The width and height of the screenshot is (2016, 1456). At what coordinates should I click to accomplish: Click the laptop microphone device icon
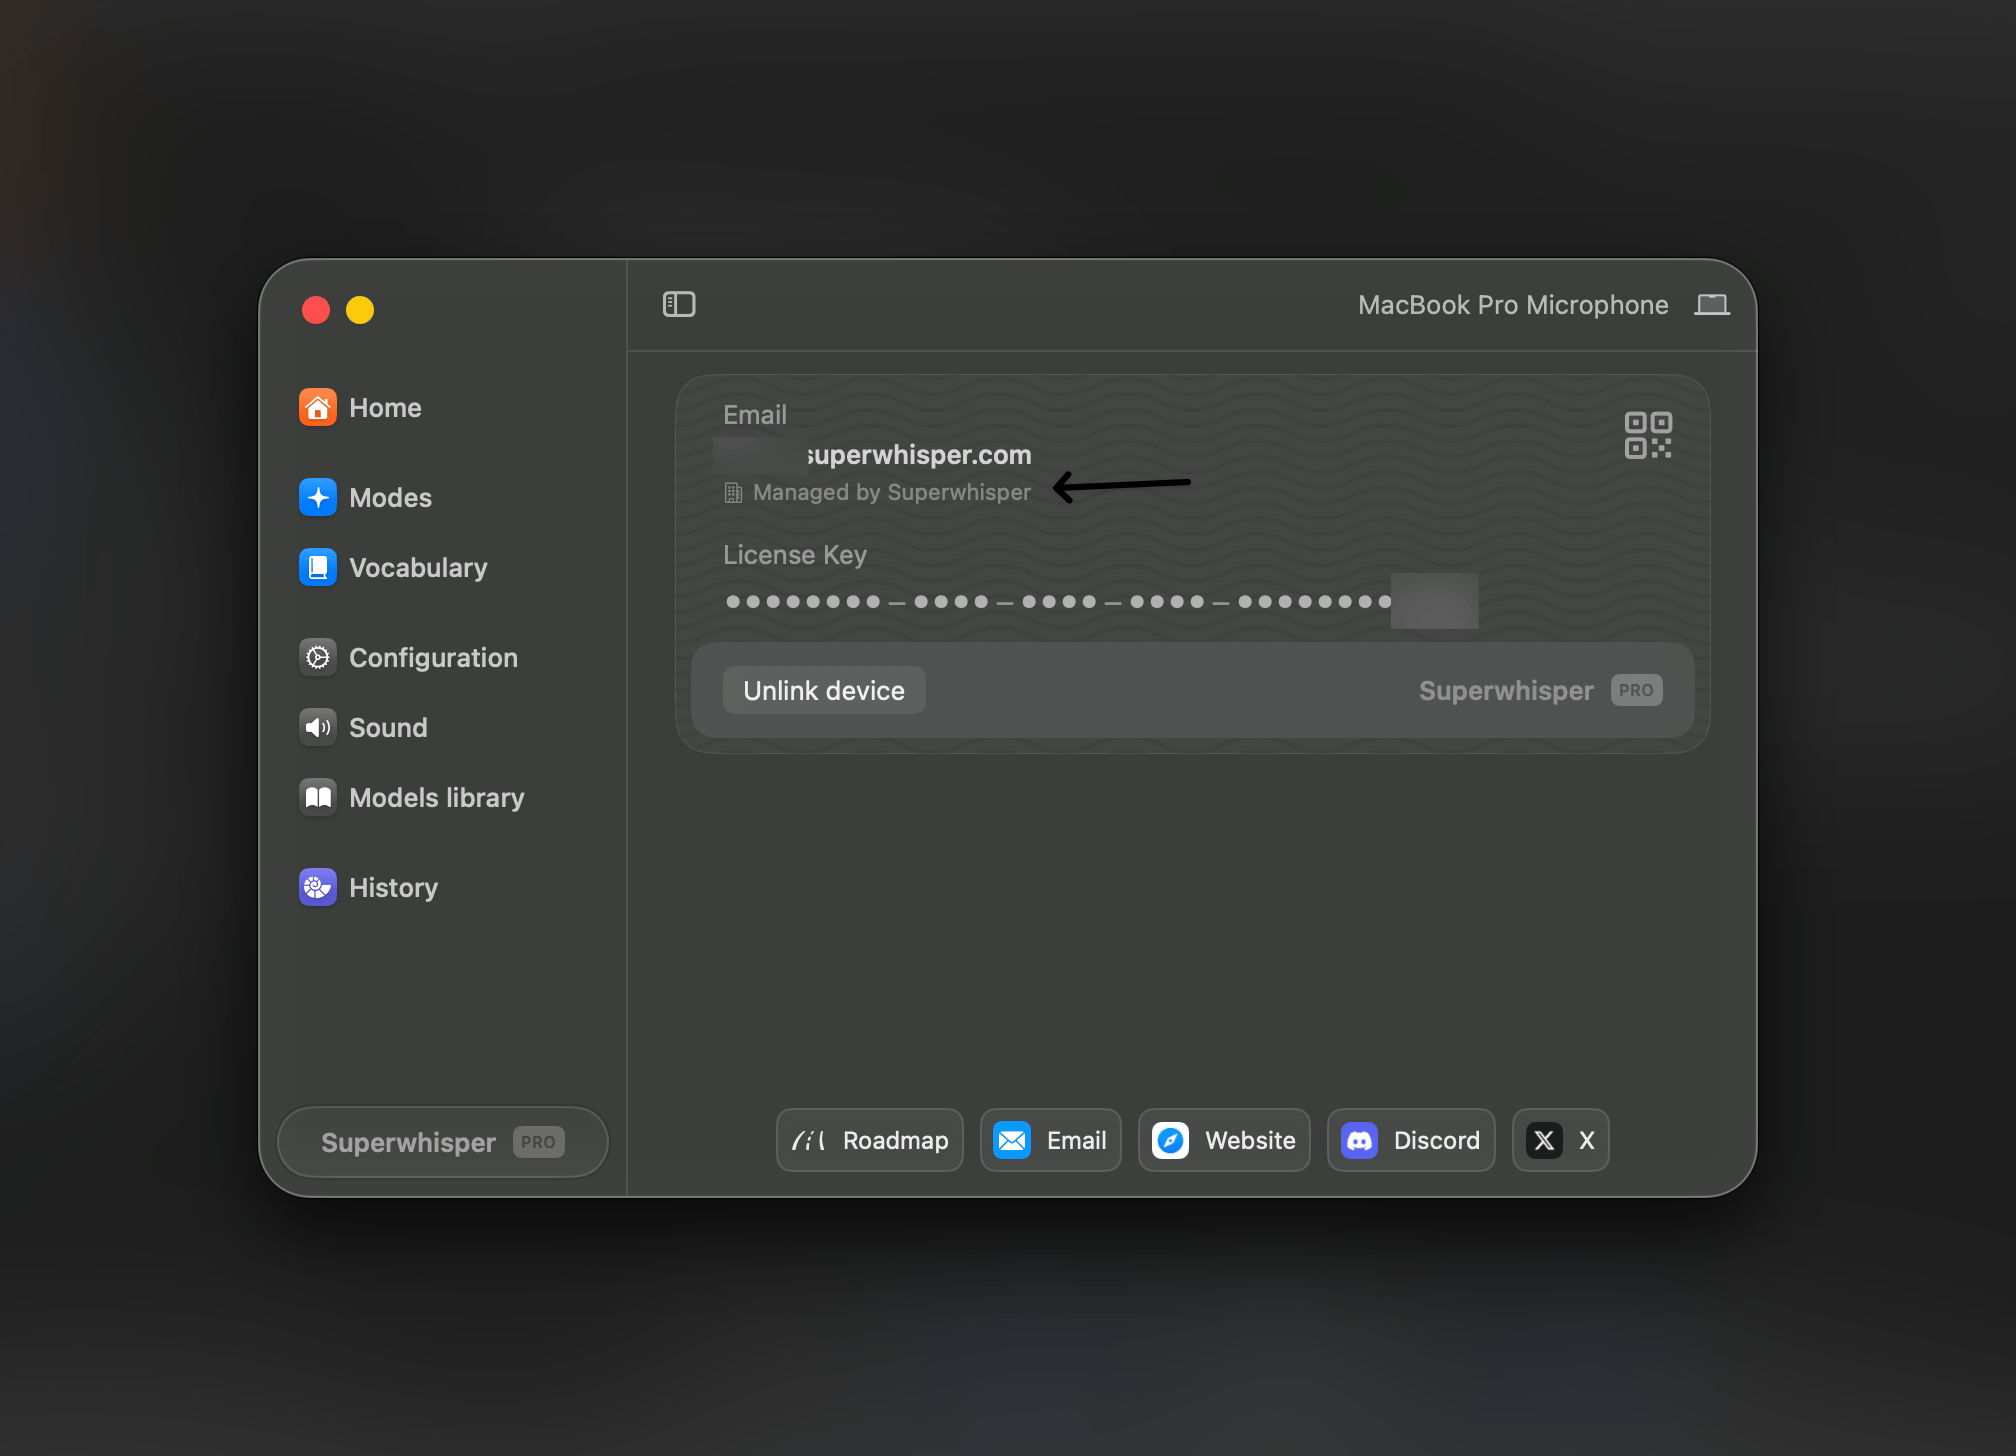(1712, 305)
